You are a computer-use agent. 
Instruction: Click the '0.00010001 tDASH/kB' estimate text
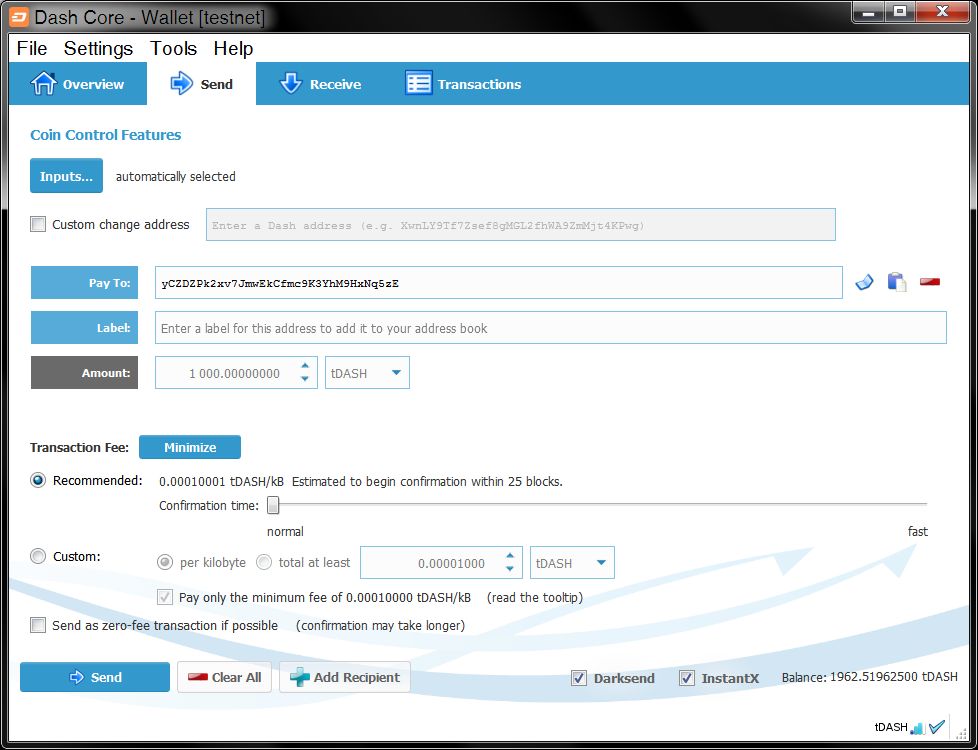(x=221, y=482)
